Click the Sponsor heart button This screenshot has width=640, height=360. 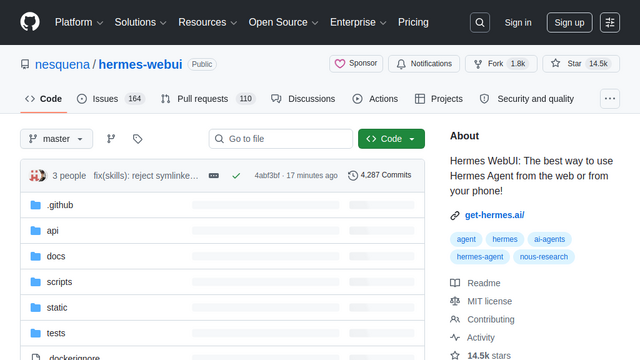pos(356,64)
